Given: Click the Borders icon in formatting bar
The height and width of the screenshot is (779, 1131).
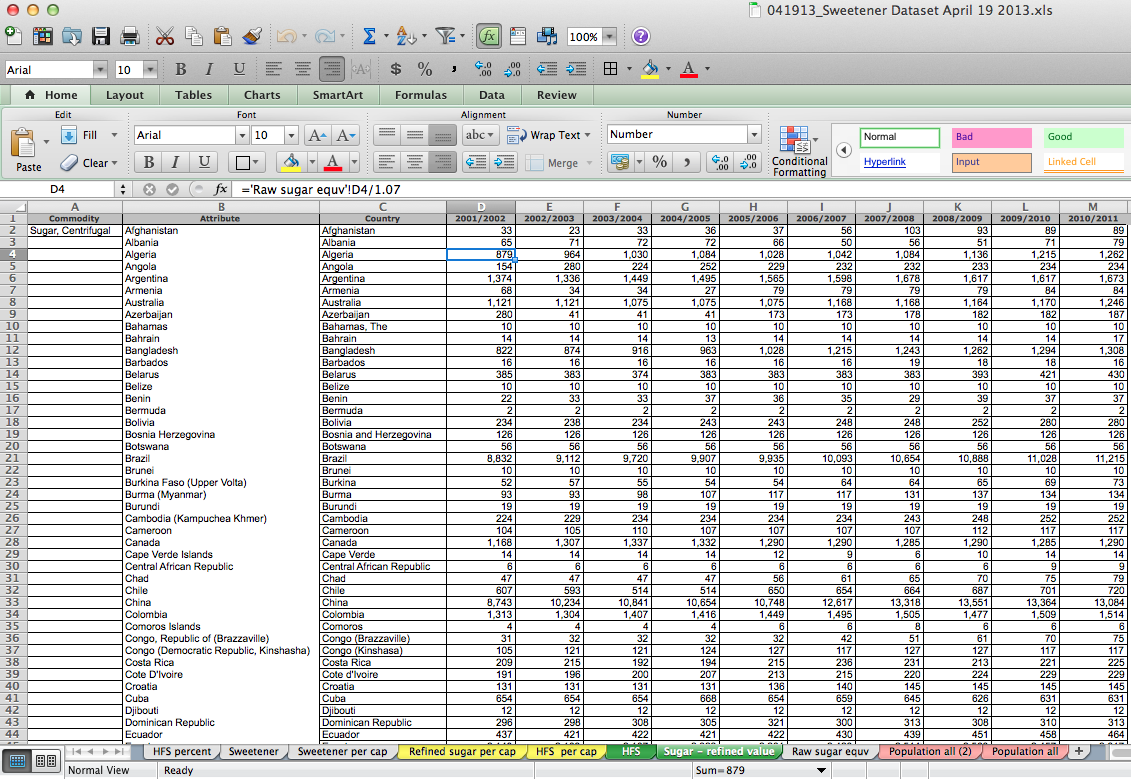Looking at the screenshot, I should pyautogui.click(x=610, y=69).
